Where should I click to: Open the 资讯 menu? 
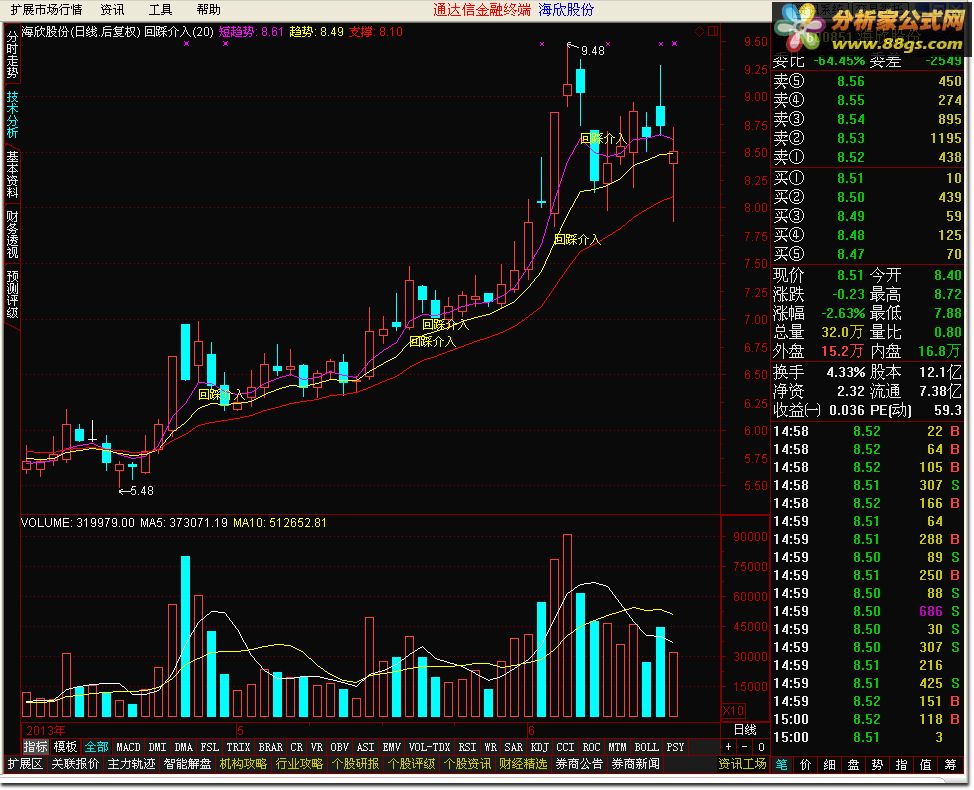click(112, 9)
